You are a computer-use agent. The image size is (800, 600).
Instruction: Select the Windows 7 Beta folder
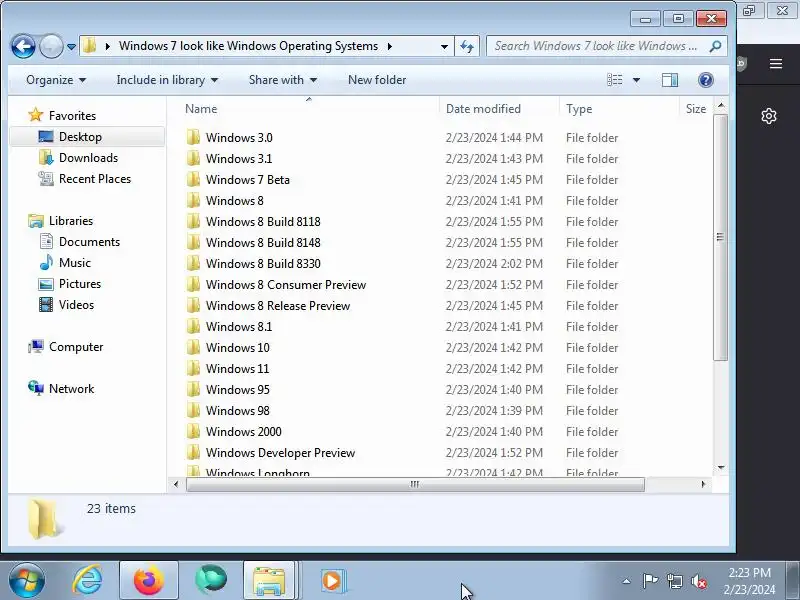247,180
